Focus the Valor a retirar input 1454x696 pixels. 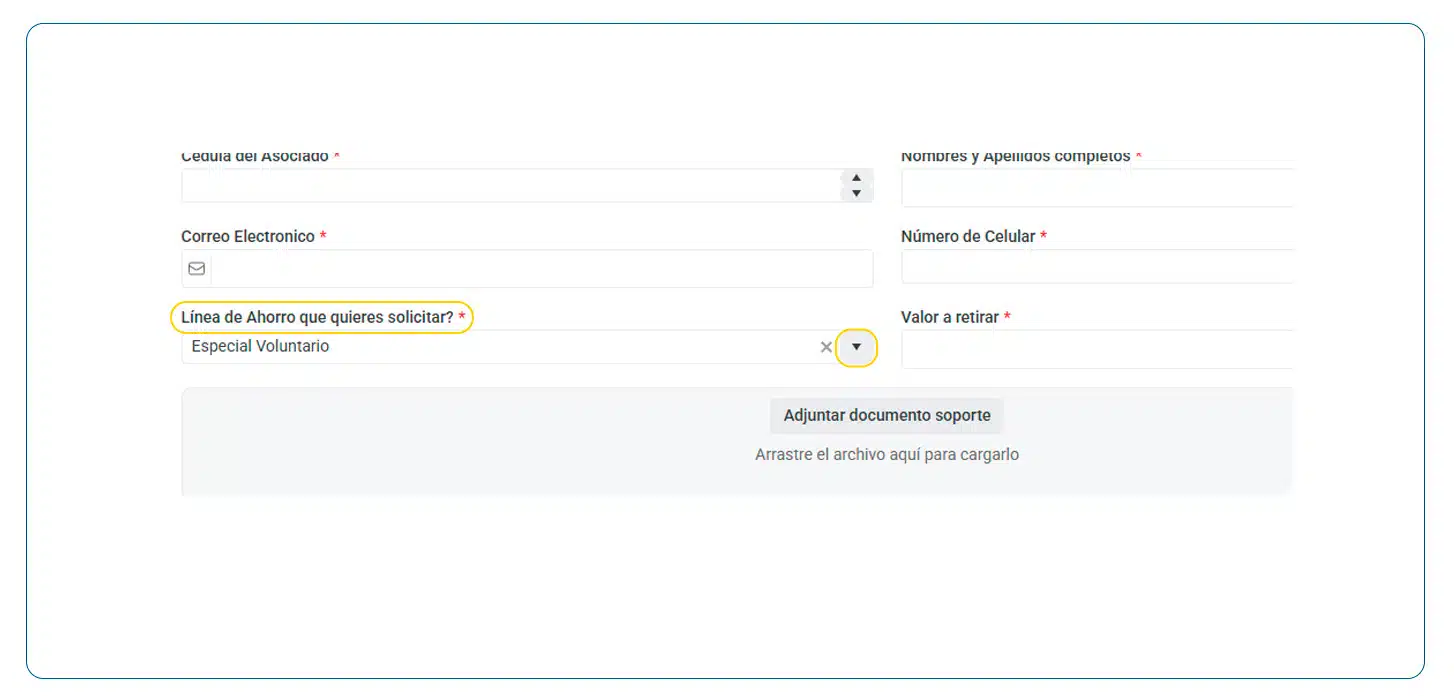(x=1096, y=350)
